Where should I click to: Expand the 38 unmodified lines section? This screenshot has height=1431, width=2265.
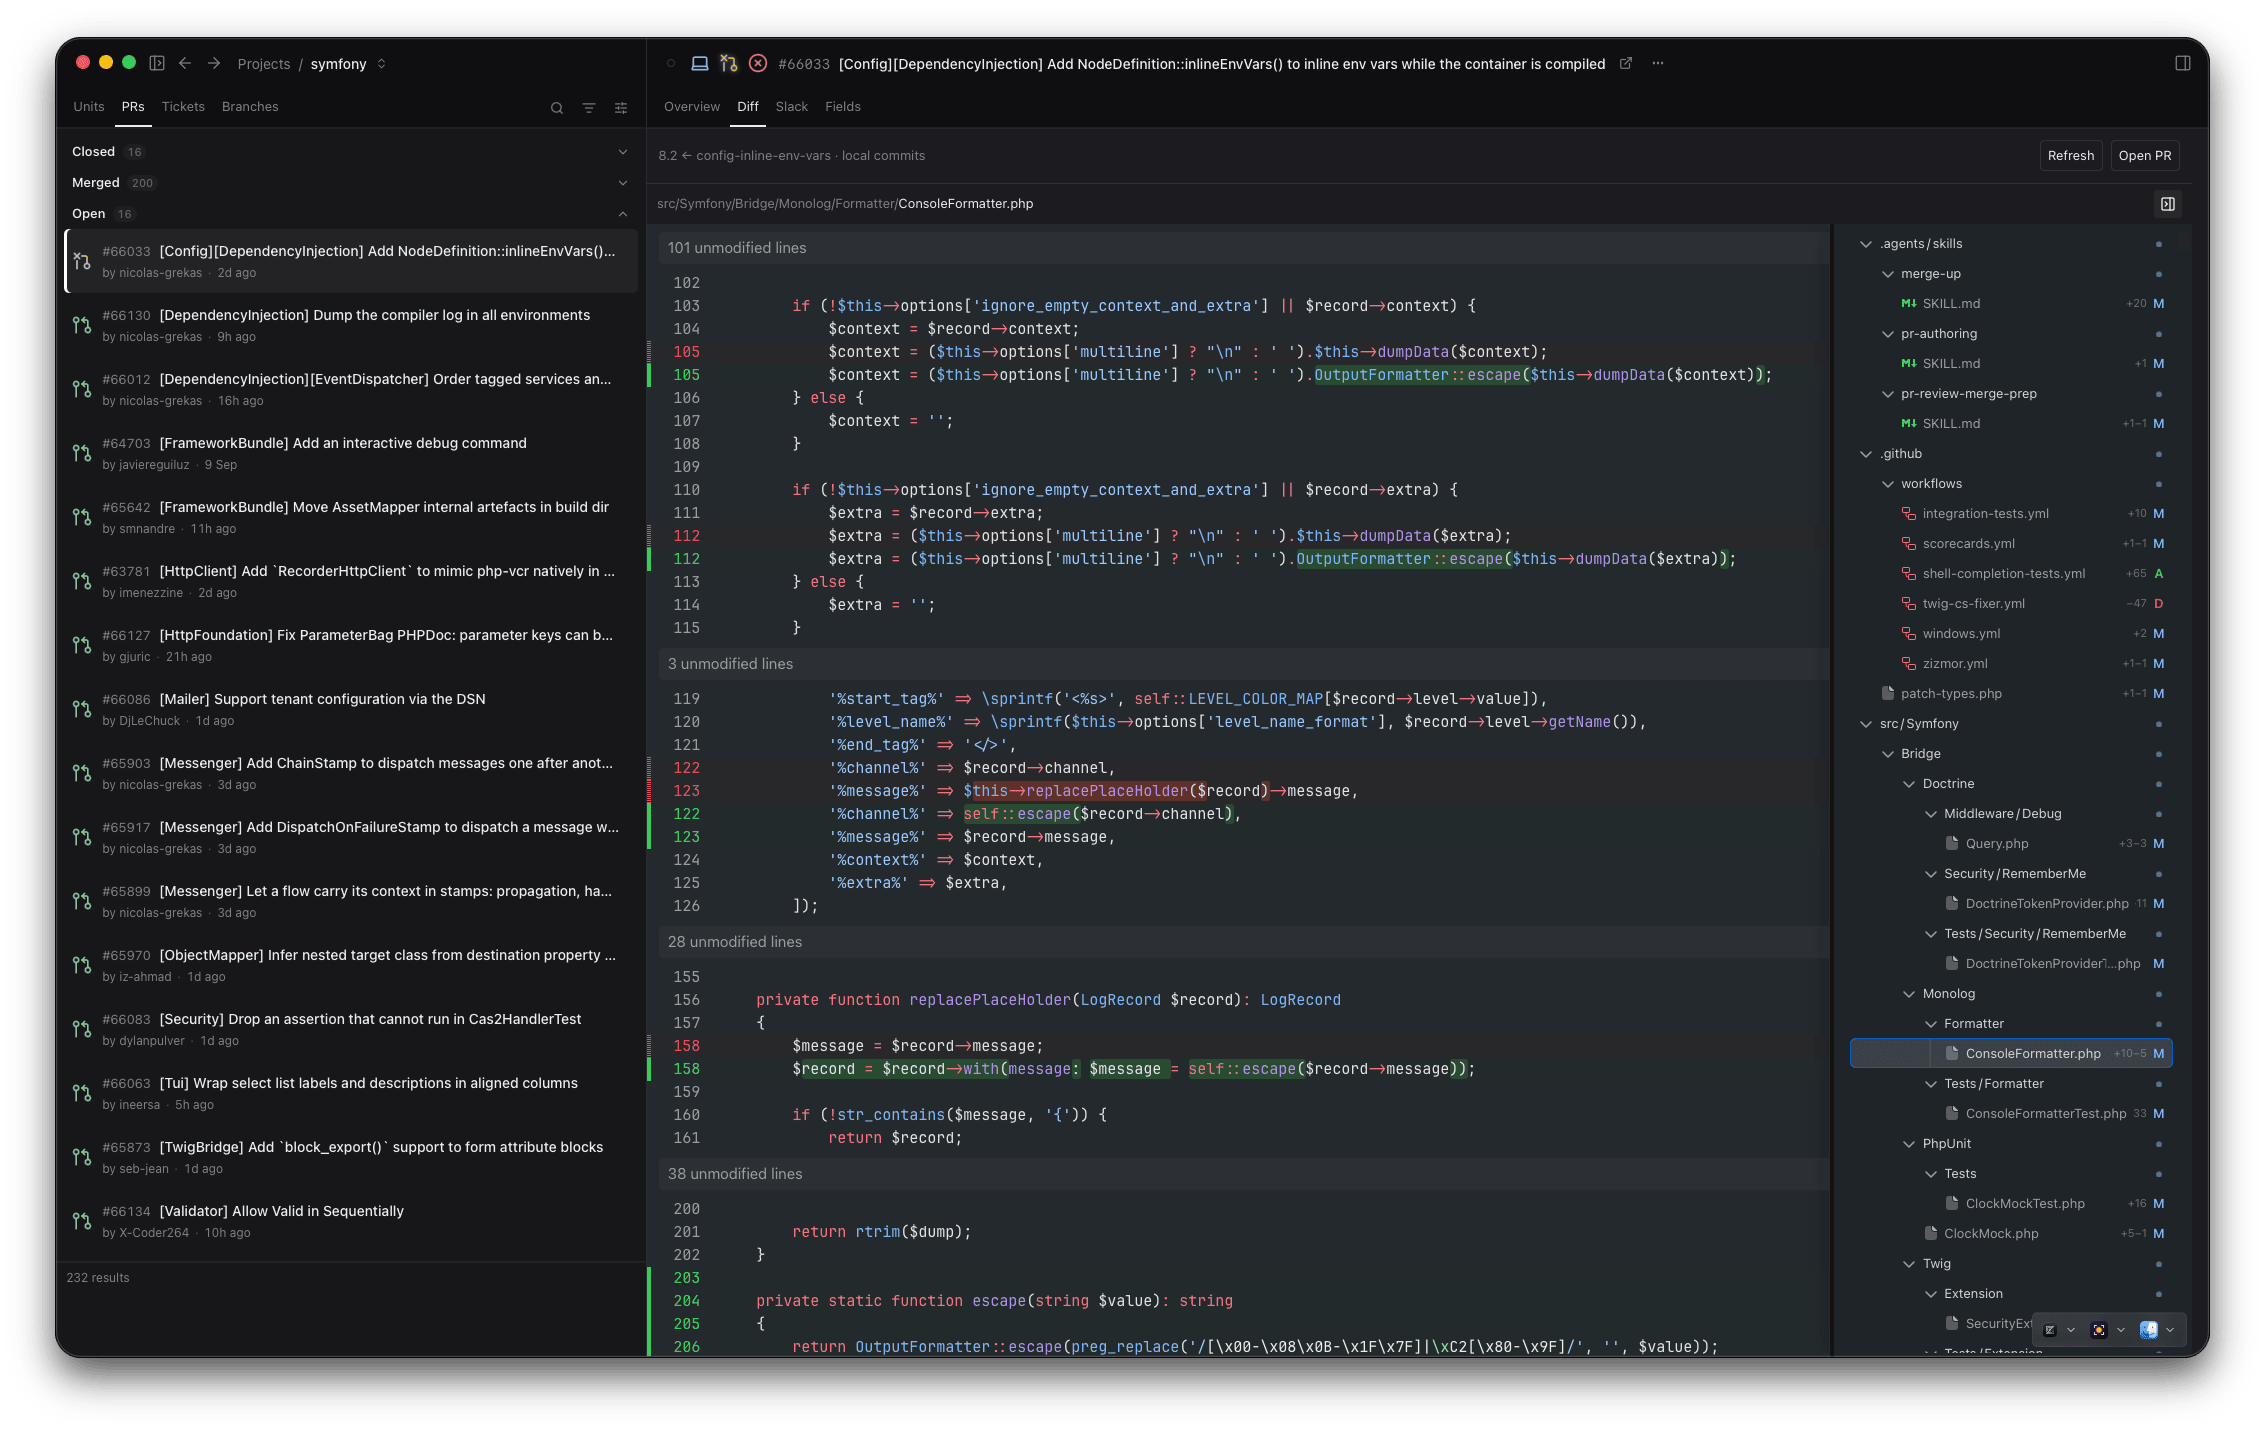coord(1243,1174)
